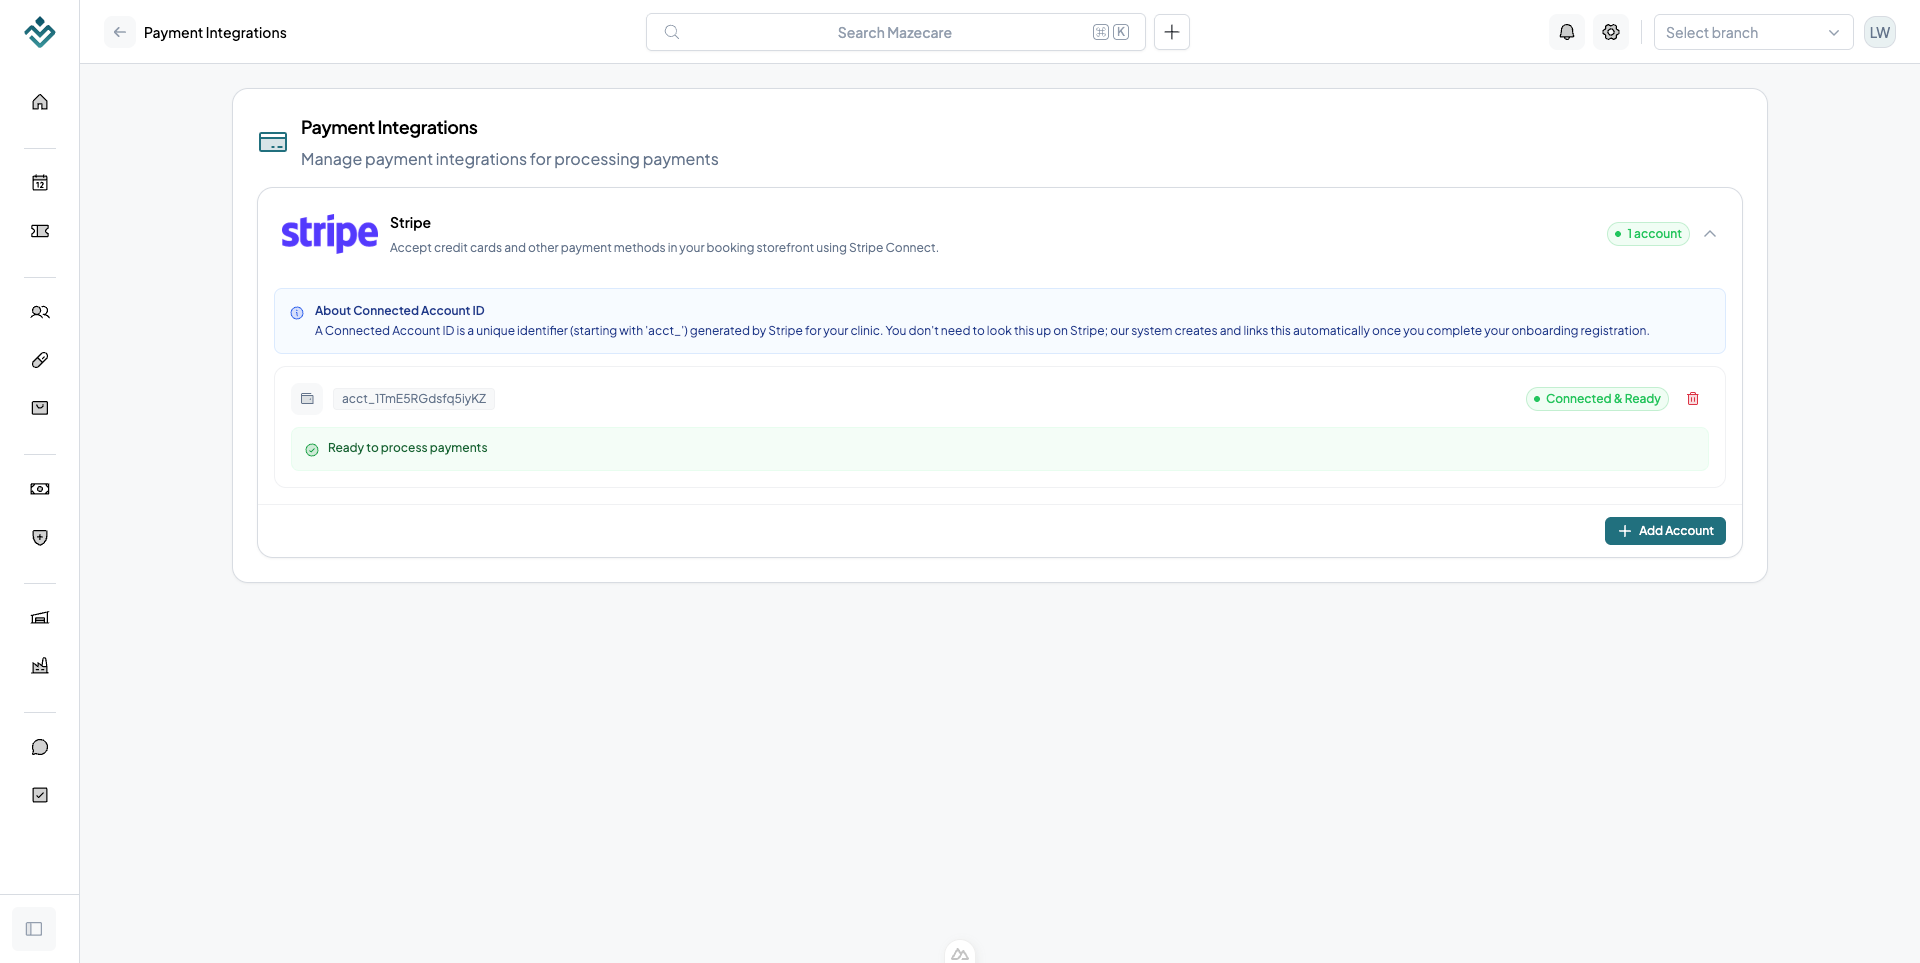Click the 'Payment Integrations' breadcrumb title
Viewport: 1920px width, 963px height.
point(215,33)
